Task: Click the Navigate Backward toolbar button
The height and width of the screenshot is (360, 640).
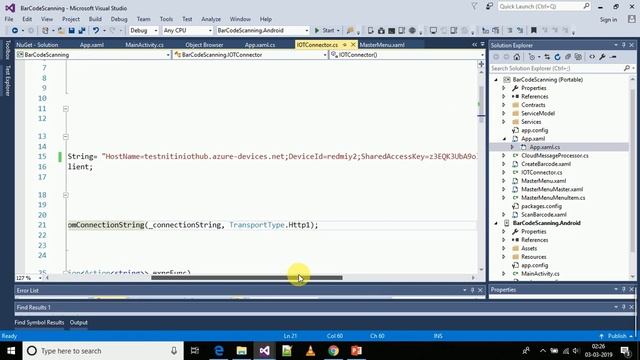Action: coord(15,31)
